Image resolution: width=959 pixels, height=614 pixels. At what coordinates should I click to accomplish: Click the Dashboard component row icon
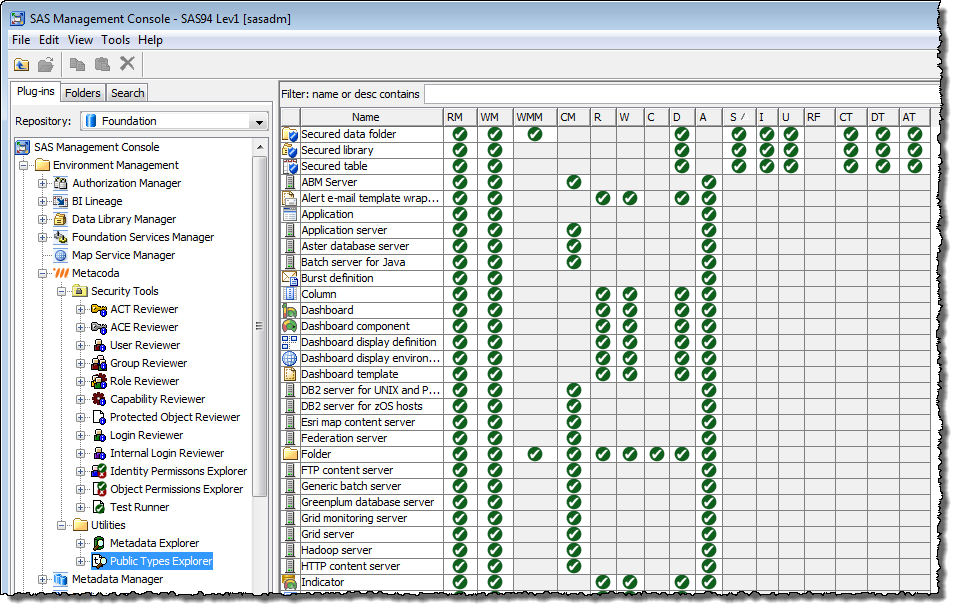[290, 327]
